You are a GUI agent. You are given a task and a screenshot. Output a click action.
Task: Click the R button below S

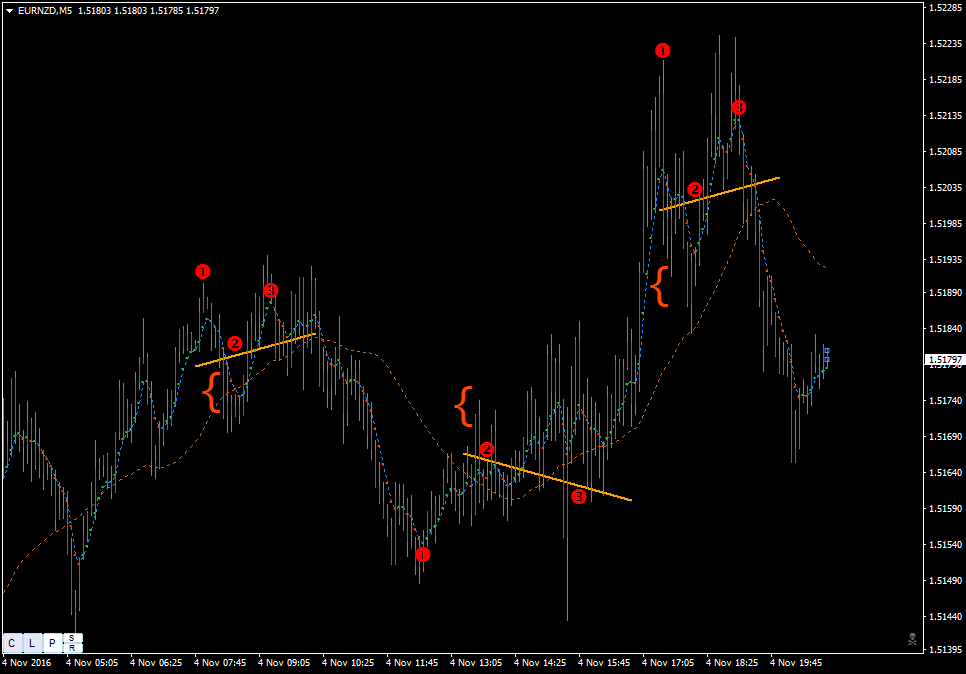click(x=73, y=648)
